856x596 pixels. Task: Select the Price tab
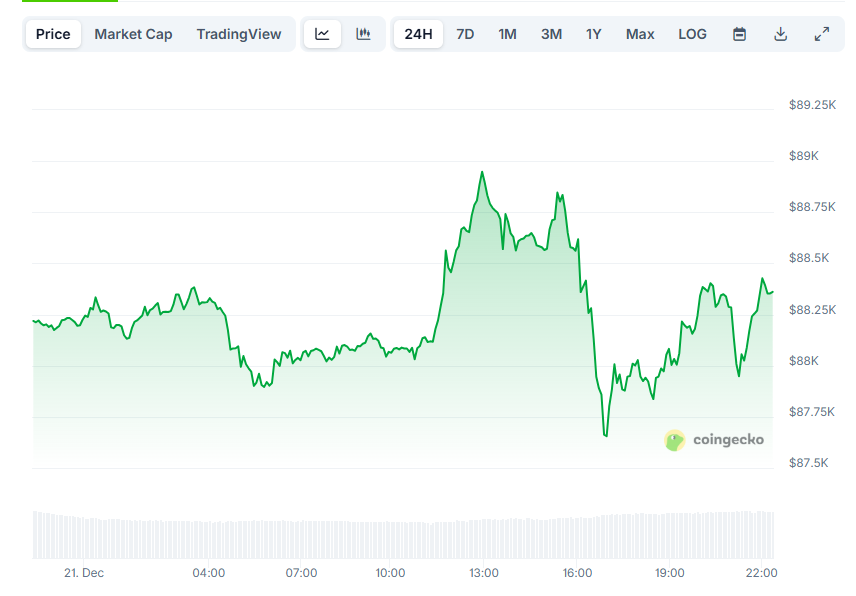53,34
